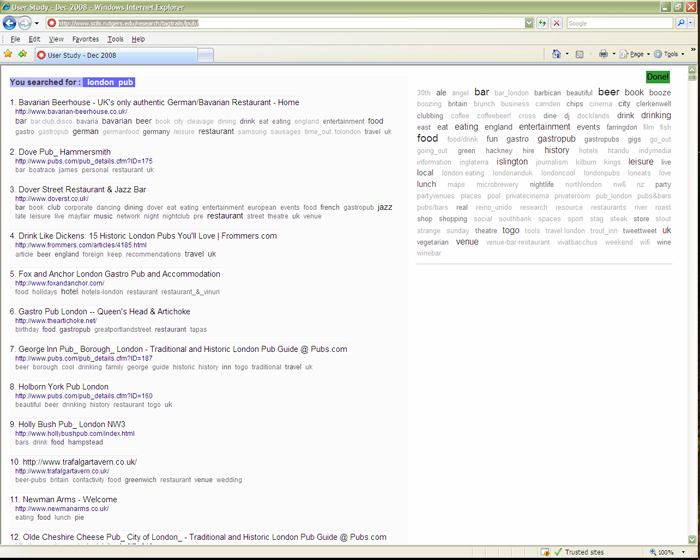Click the 'islington' tag in tag cloud
The height and width of the screenshot is (560, 700).
click(x=512, y=161)
